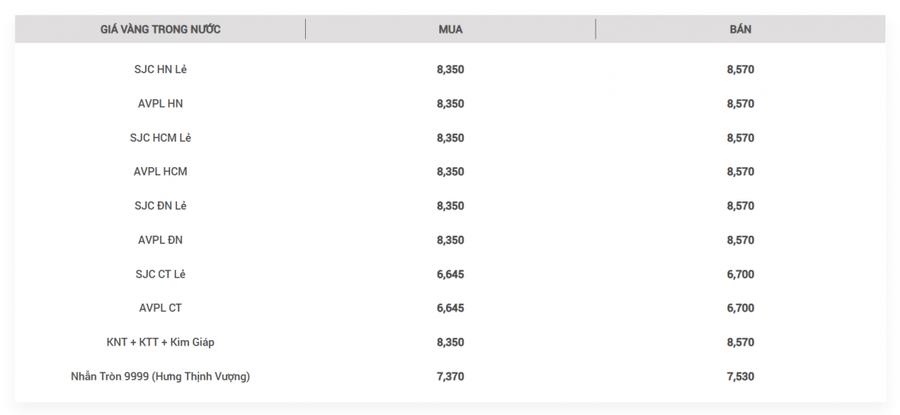
Task: Select the SJC HCM Lẻ row label
Action: point(160,138)
